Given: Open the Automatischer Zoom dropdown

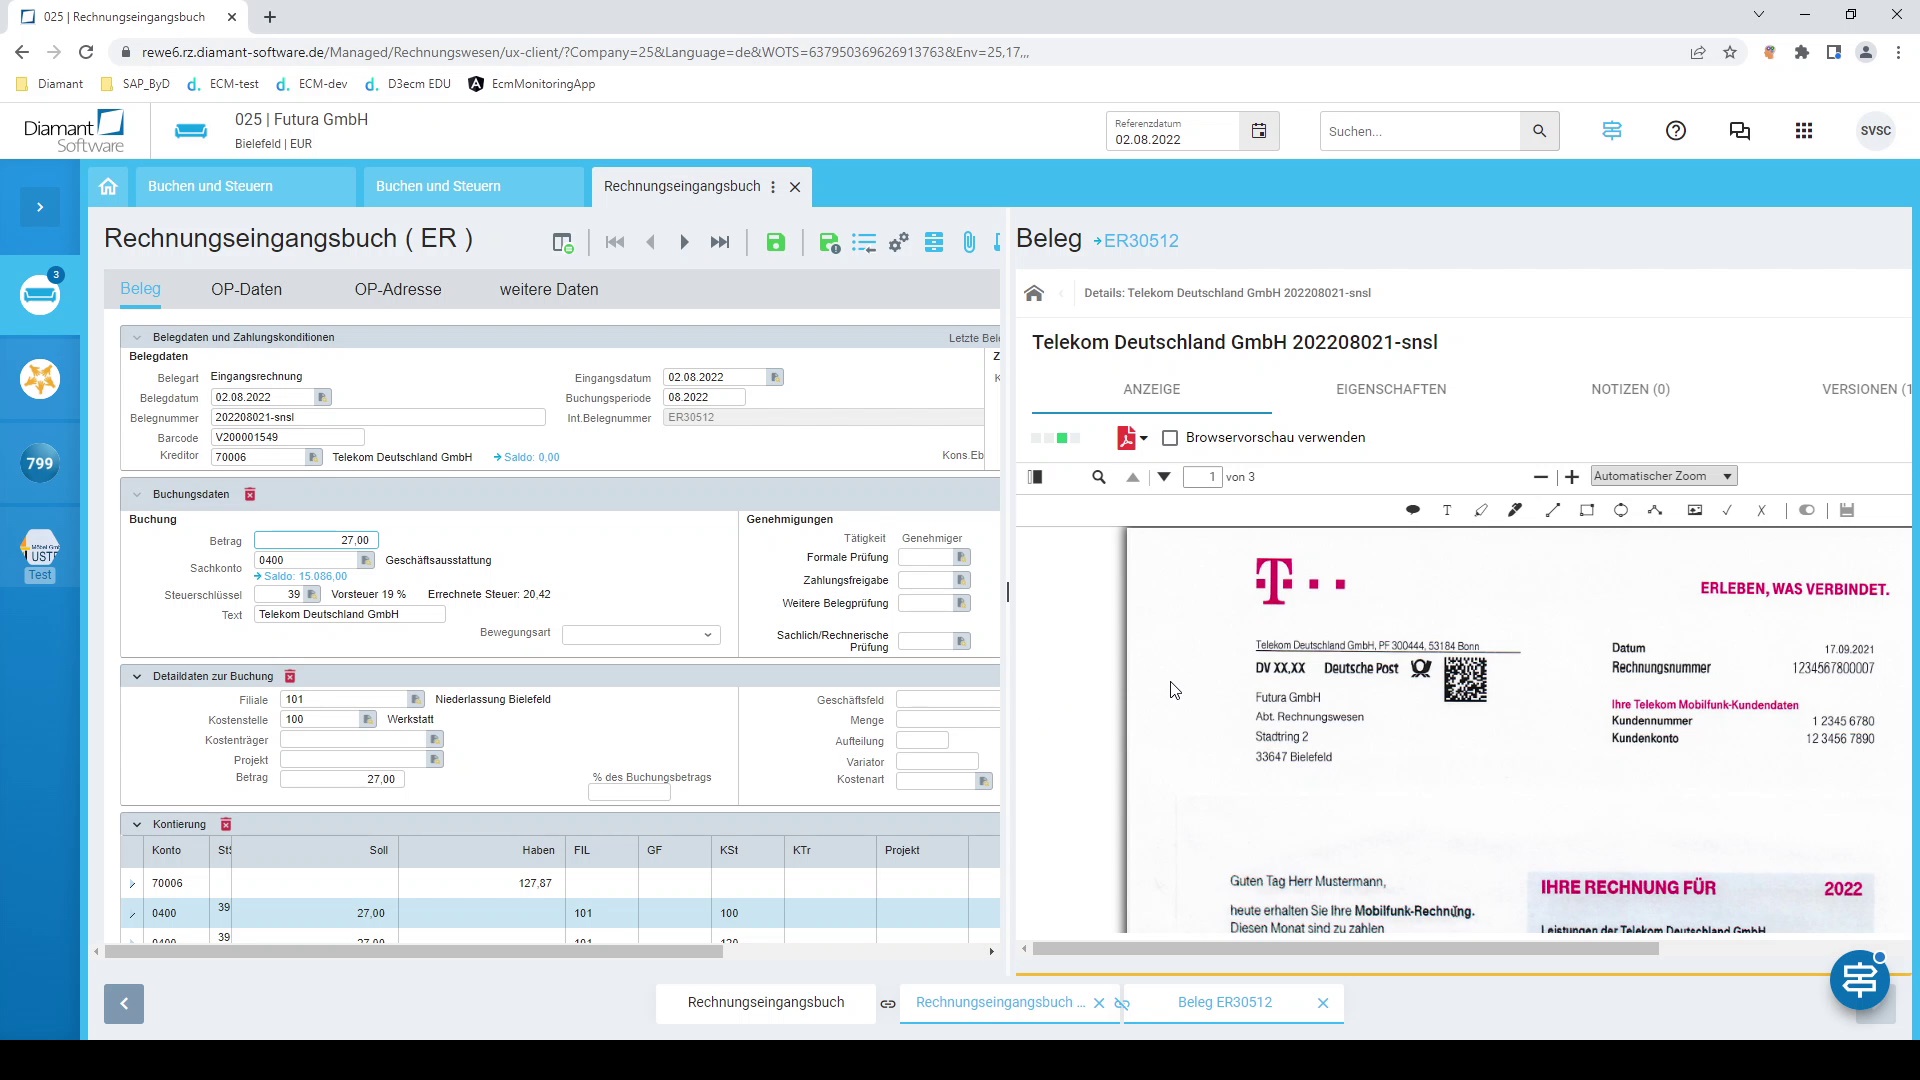Looking at the screenshot, I should 1663,476.
